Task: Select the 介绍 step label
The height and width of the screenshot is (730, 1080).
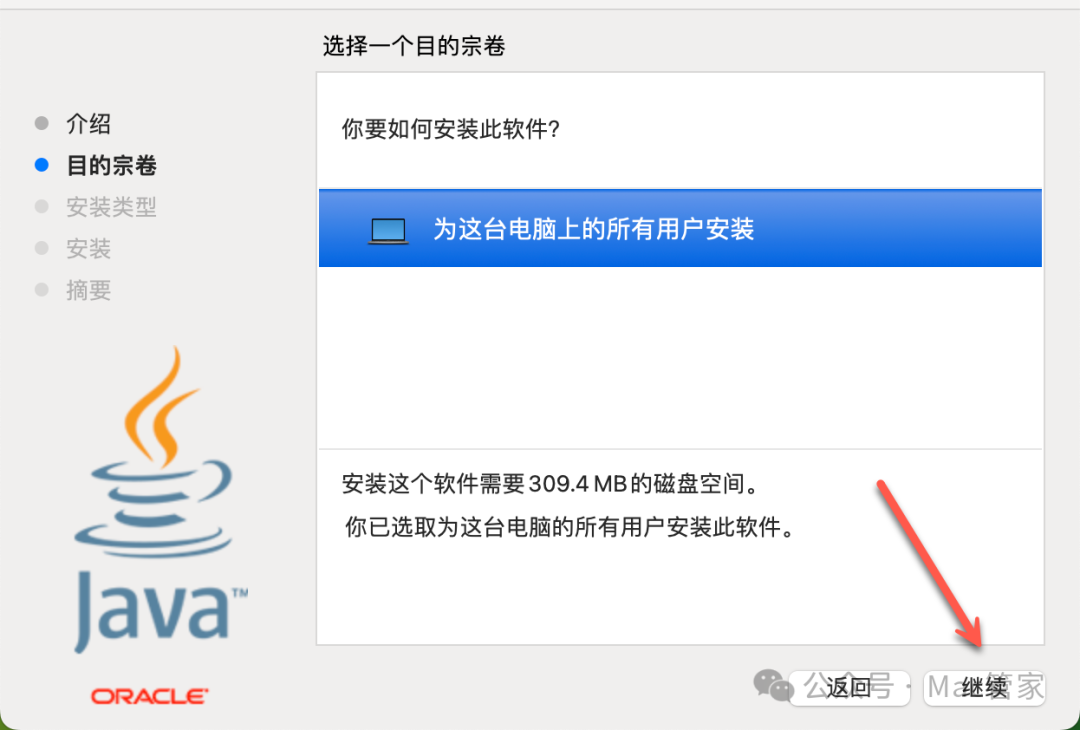Action: (88, 124)
